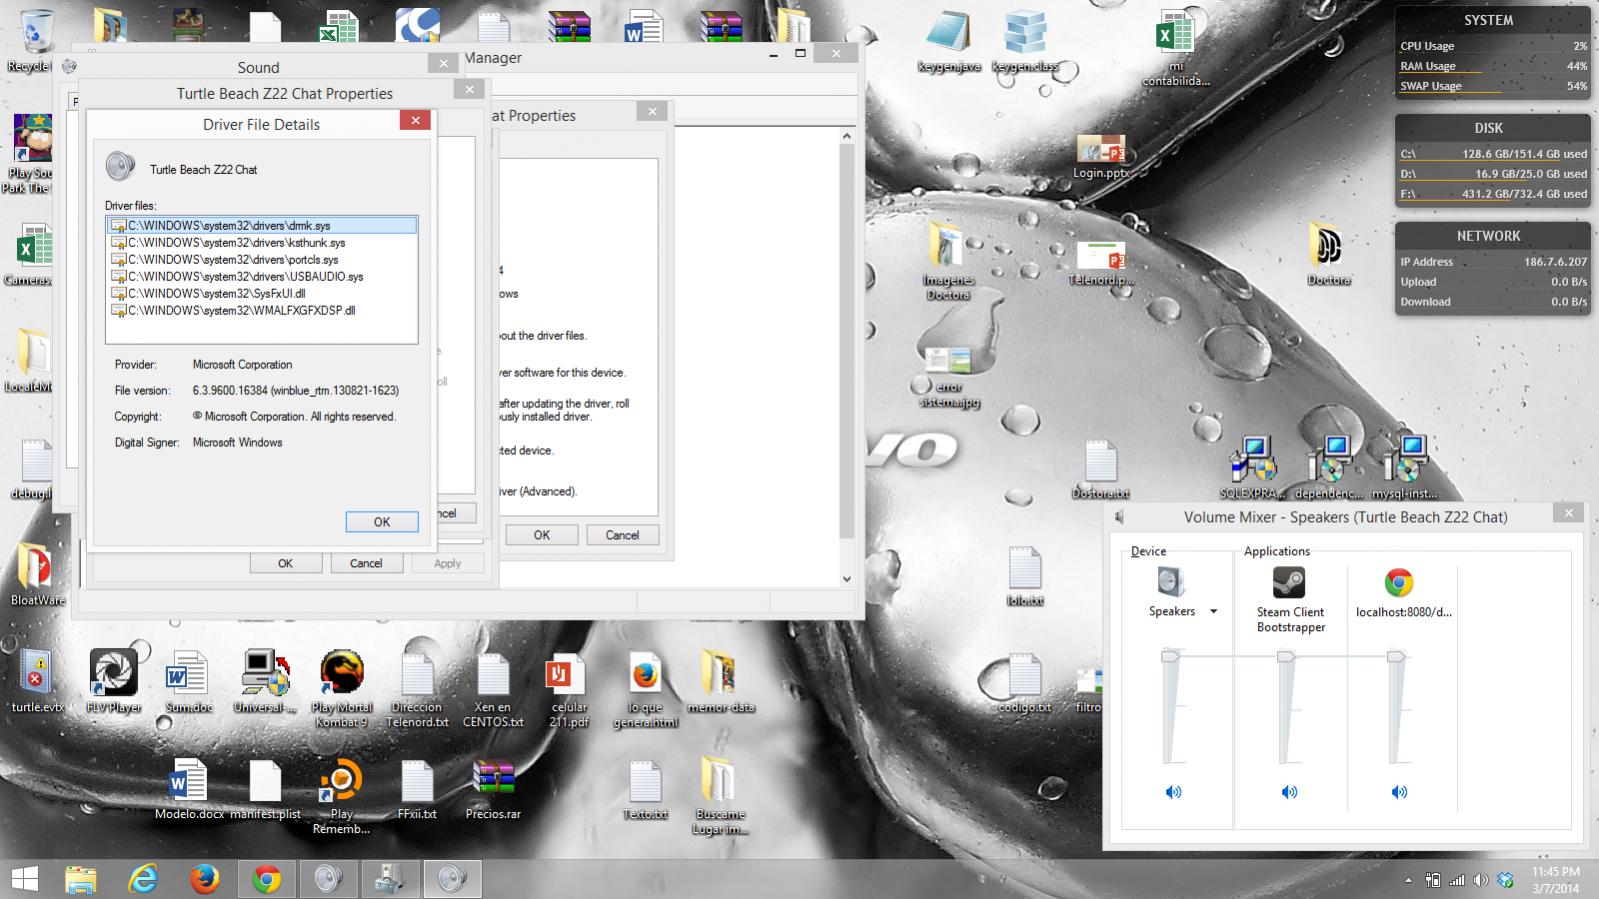Image resolution: width=1599 pixels, height=899 pixels.
Task: Click the IP Address row in Network widget
Action: (1493, 262)
